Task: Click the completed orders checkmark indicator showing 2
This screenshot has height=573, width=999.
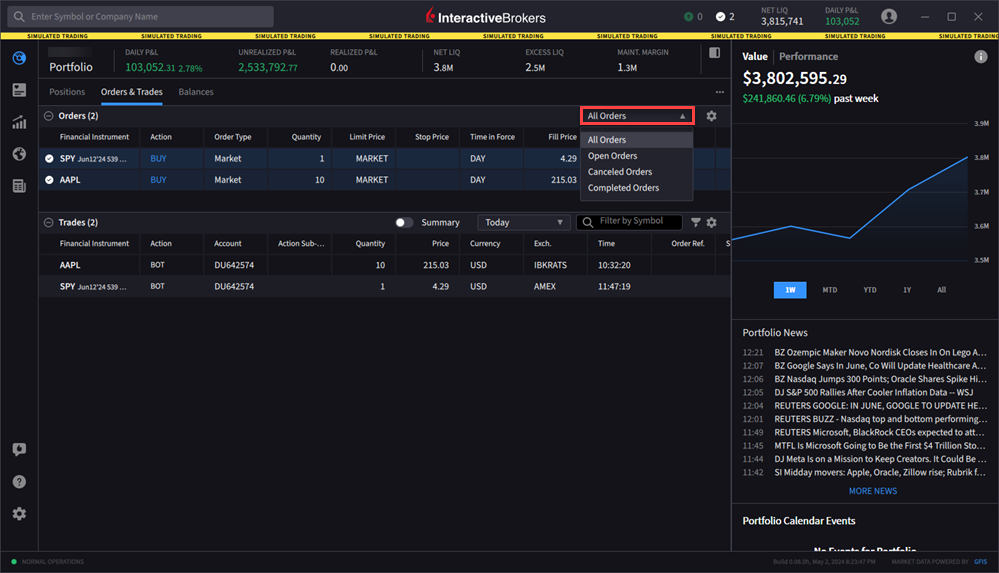Action: 725,17
